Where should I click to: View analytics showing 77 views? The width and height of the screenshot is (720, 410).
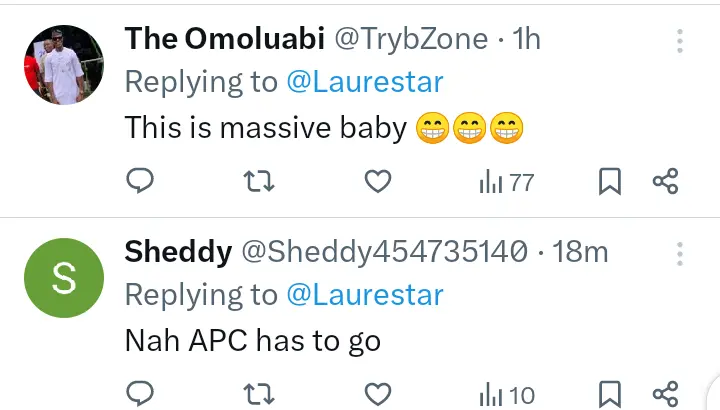point(507,182)
